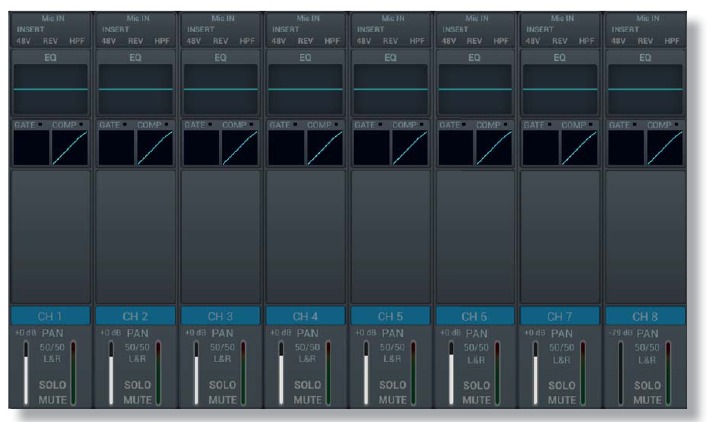Toggle 48V on CH 4 strip
Image resolution: width=718 pixels, height=422 pixels.
point(278,41)
